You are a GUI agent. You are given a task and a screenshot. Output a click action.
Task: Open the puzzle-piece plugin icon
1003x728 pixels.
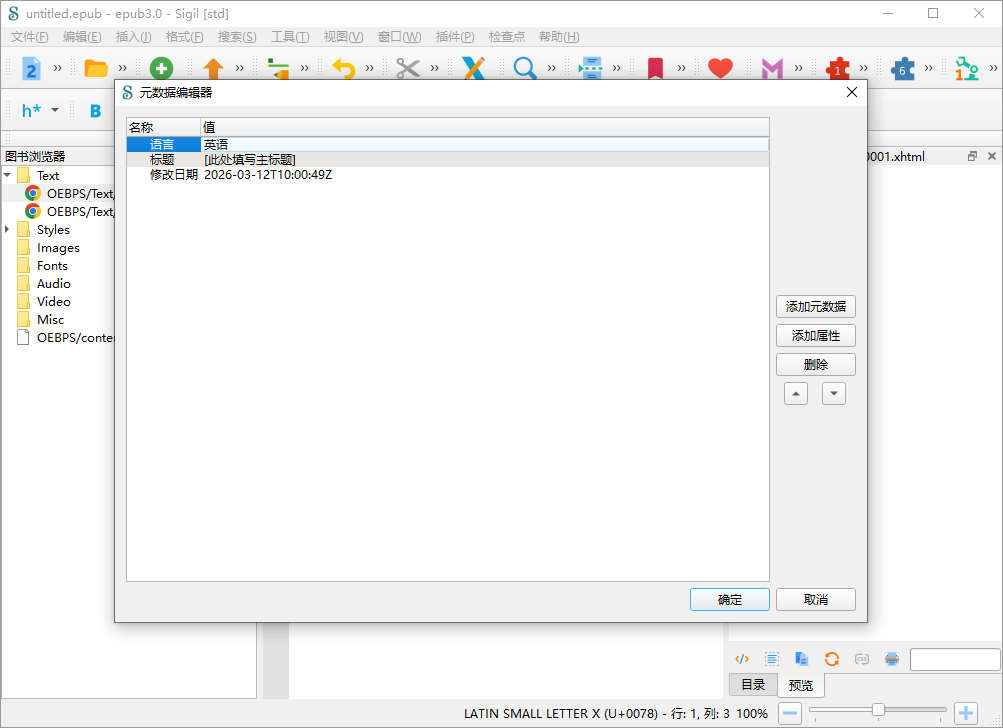904,68
